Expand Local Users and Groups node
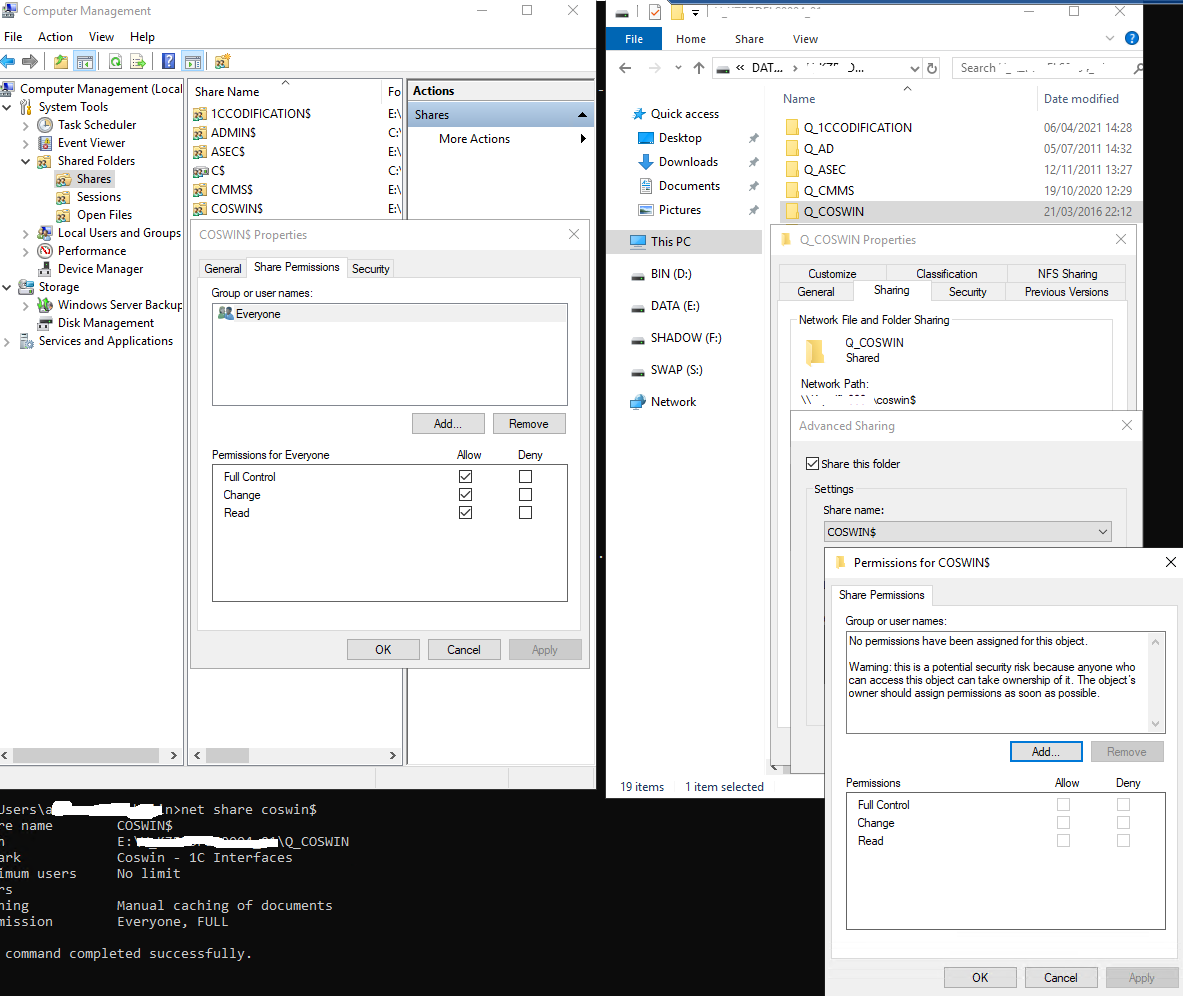Viewport: 1183px width, 996px height. click(26, 233)
